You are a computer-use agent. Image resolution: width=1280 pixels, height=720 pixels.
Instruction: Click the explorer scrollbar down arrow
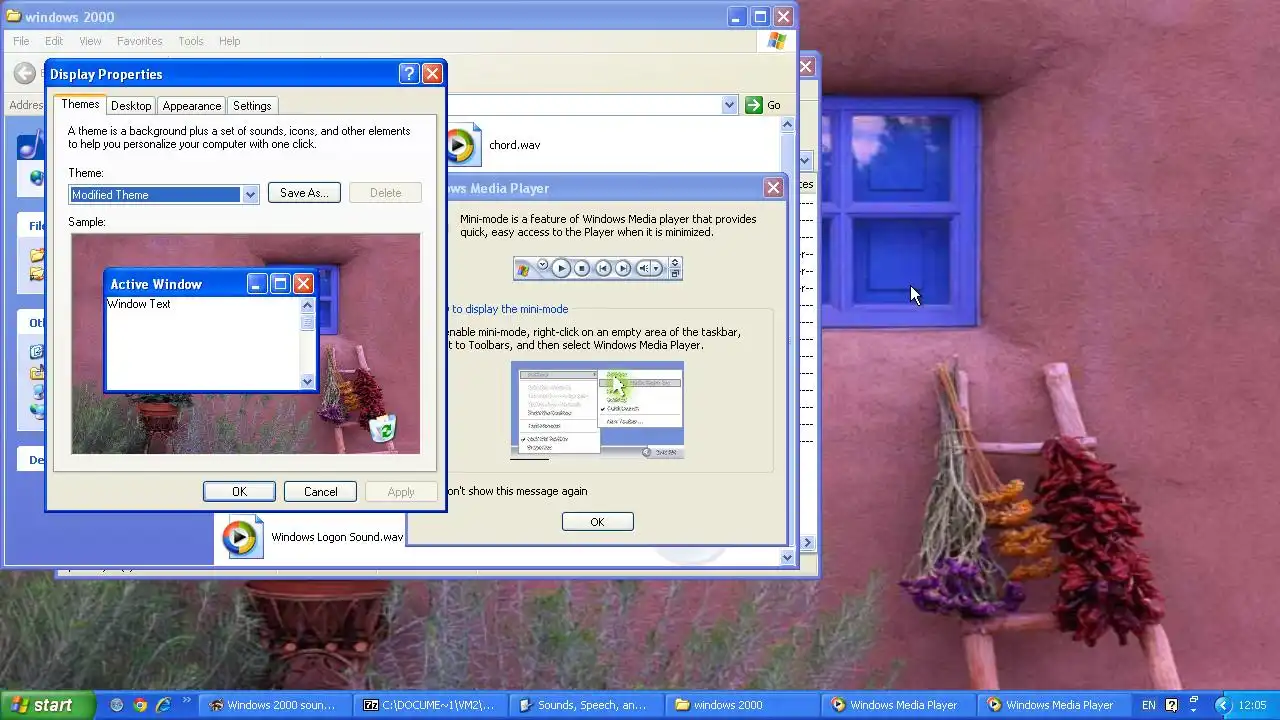click(787, 558)
